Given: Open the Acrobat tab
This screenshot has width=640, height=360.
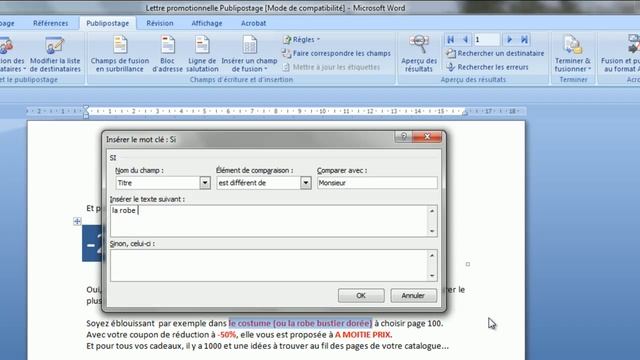Looking at the screenshot, I should click(x=253, y=23).
